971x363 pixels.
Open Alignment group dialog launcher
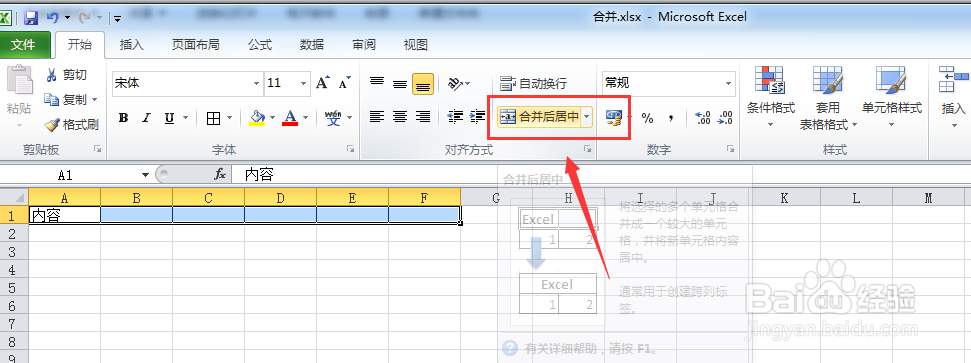click(588, 149)
